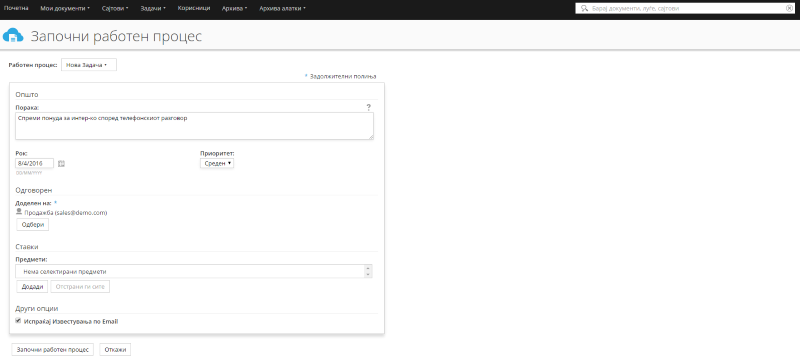Viewport: 800px width, 363px height.
Task: Click into the Порака message text area
Action: (x=194, y=126)
